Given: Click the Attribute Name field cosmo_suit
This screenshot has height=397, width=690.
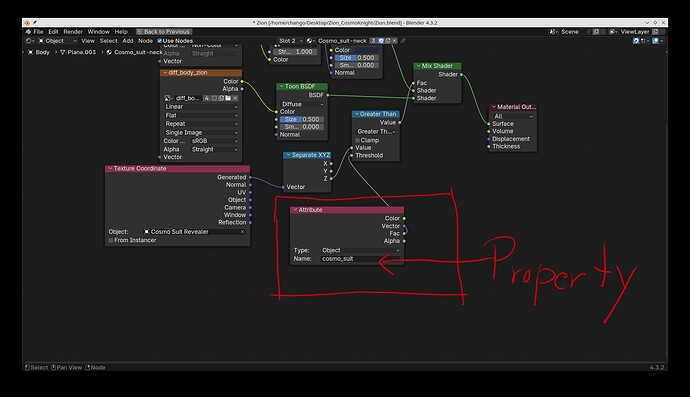Looking at the screenshot, I should [360, 259].
